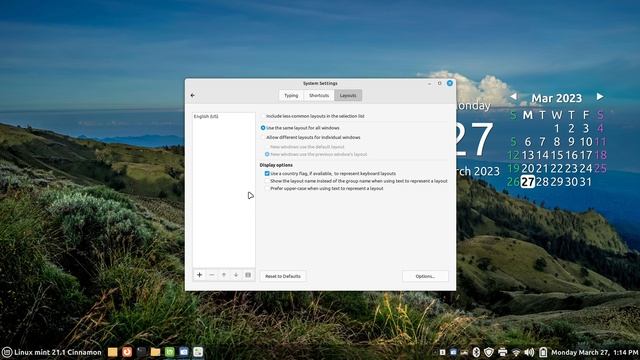Open the printer tray icon

tap(502, 352)
